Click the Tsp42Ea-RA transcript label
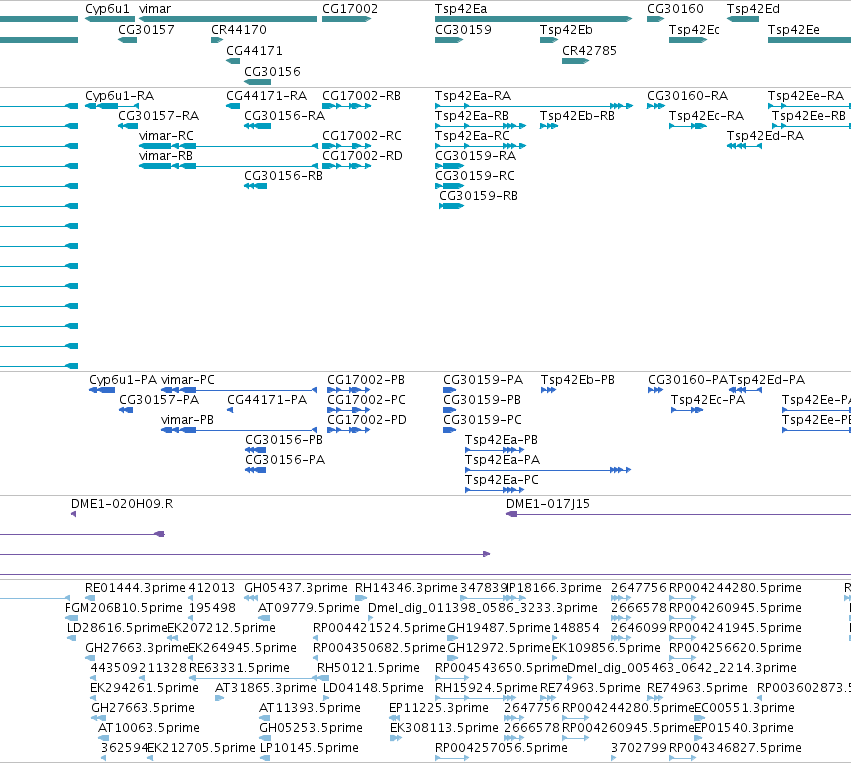 (473, 96)
